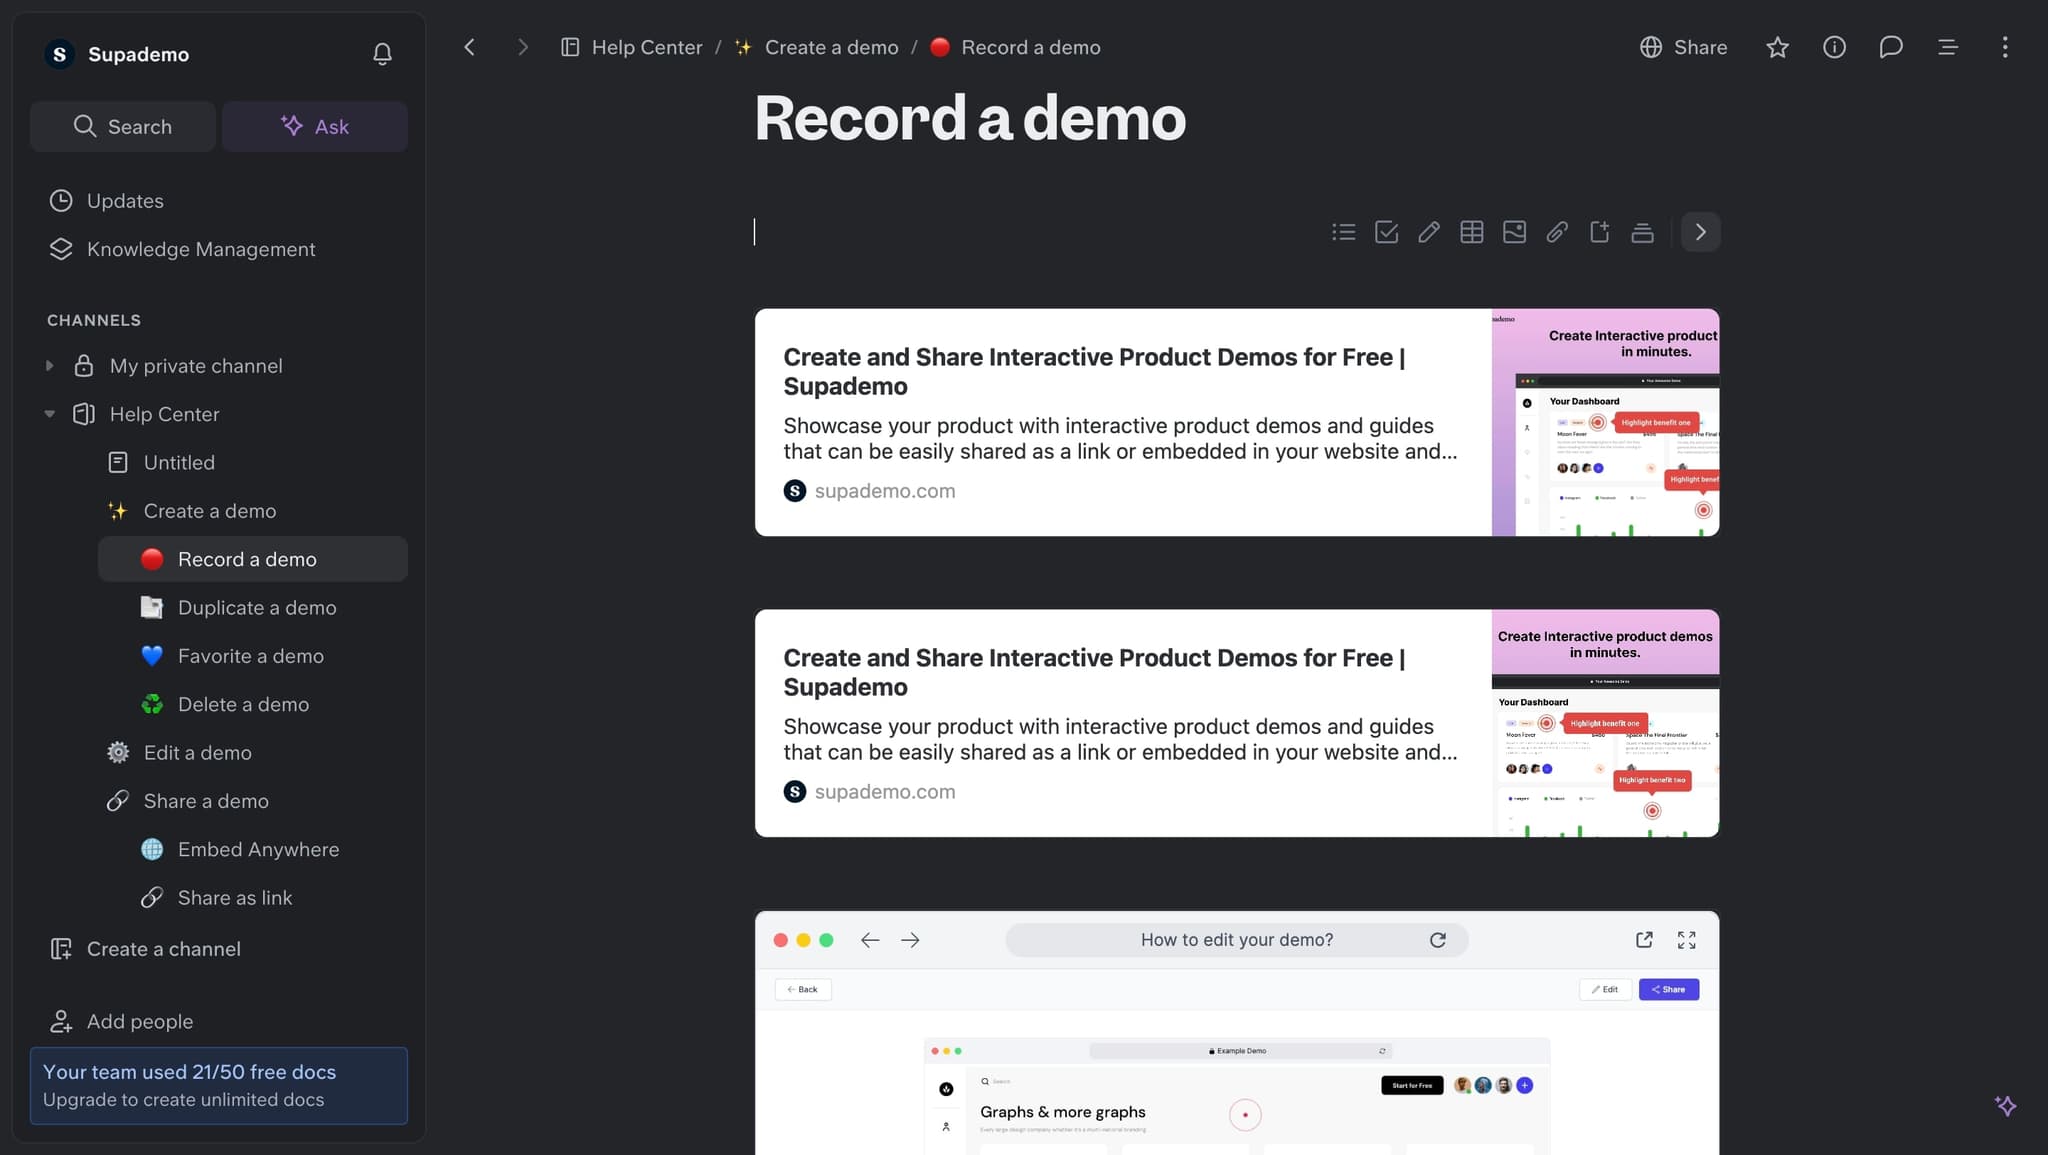Image resolution: width=2048 pixels, height=1155 pixels.
Task: Open the notifications bell
Action: pos(381,54)
